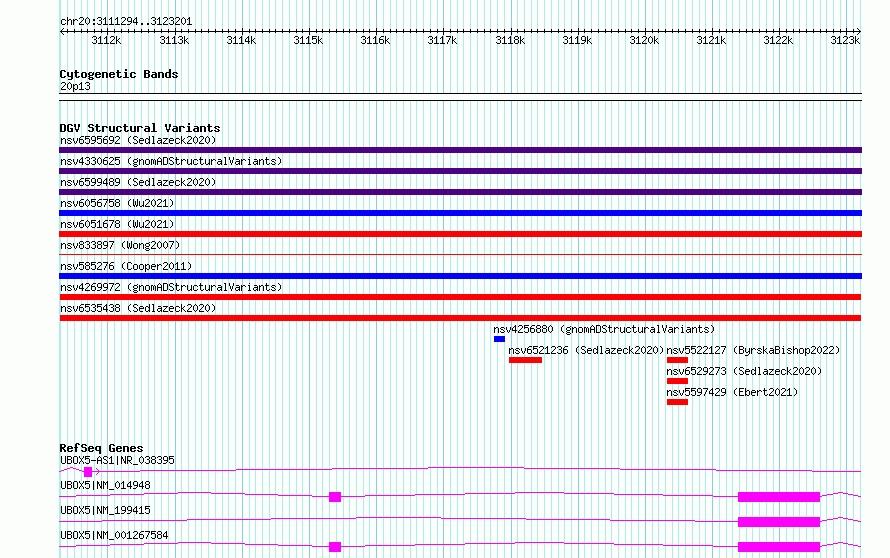The width and height of the screenshot is (890, 558).
Task: Open the UBOX5|NM_199415 transcript label
Action: coord(105,510)
